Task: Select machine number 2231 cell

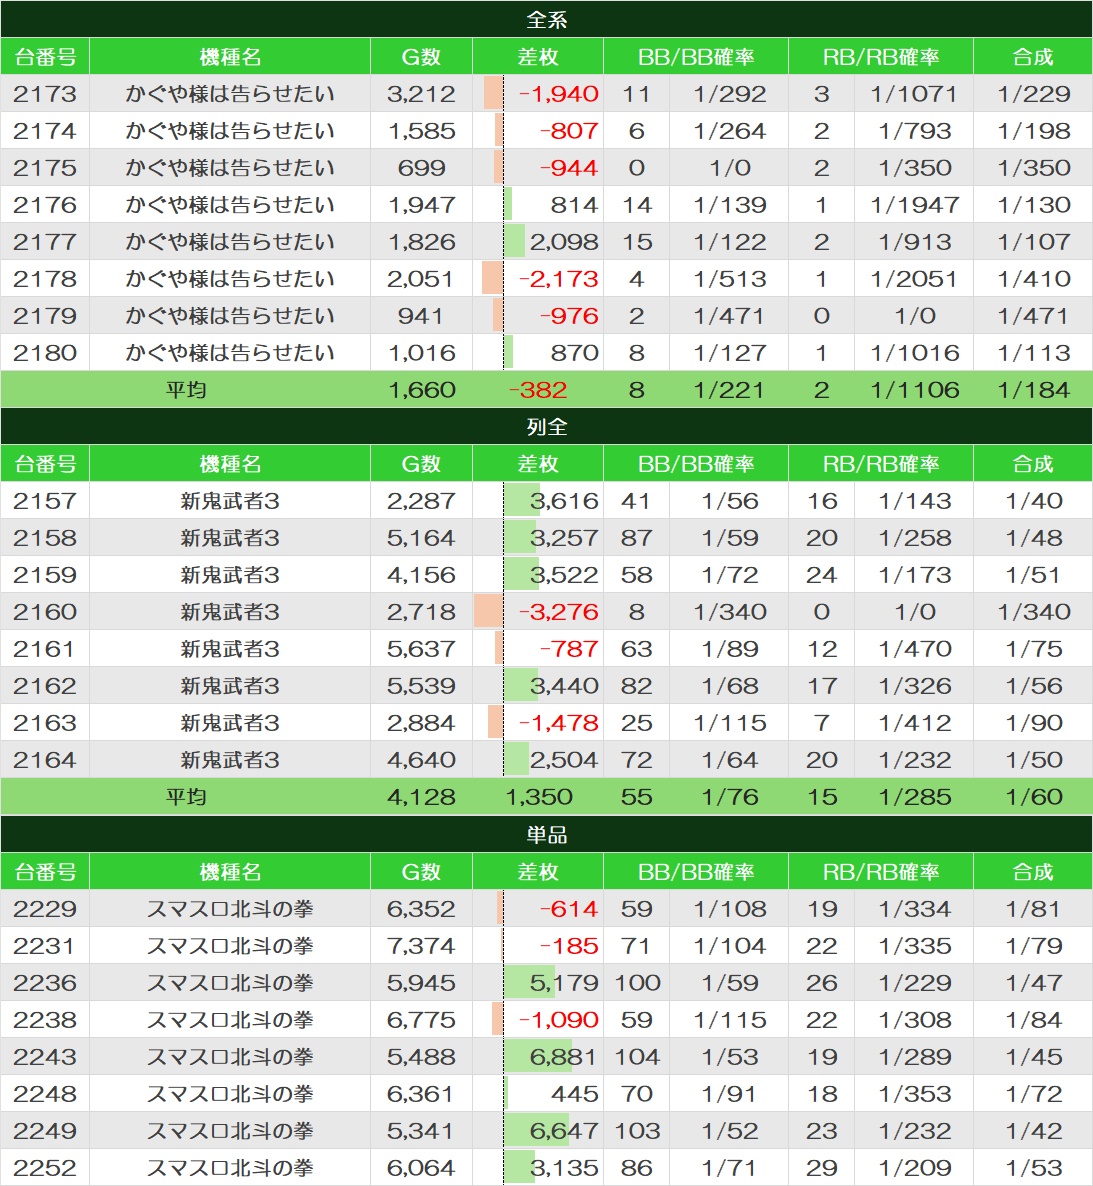Action: click(45, 945)
